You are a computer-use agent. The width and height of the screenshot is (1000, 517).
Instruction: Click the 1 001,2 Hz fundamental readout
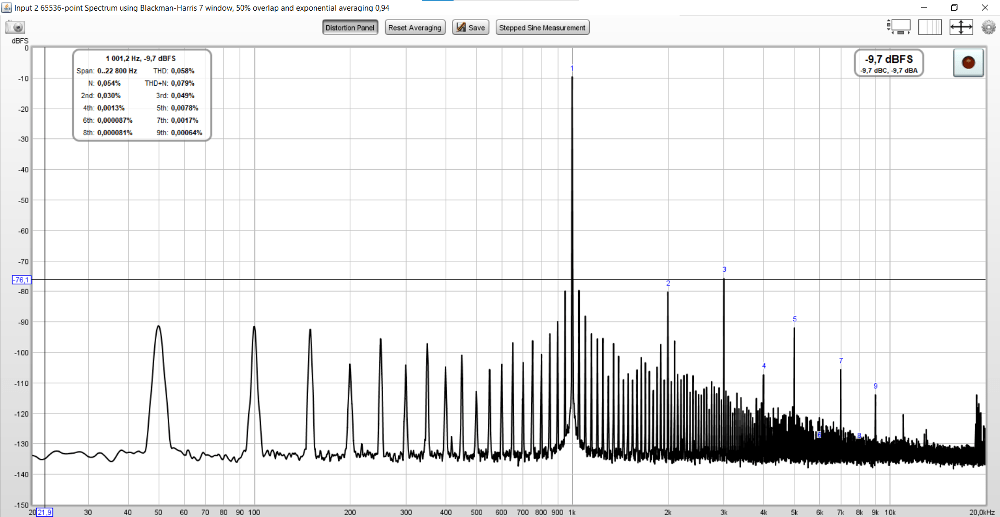[141, 58]
